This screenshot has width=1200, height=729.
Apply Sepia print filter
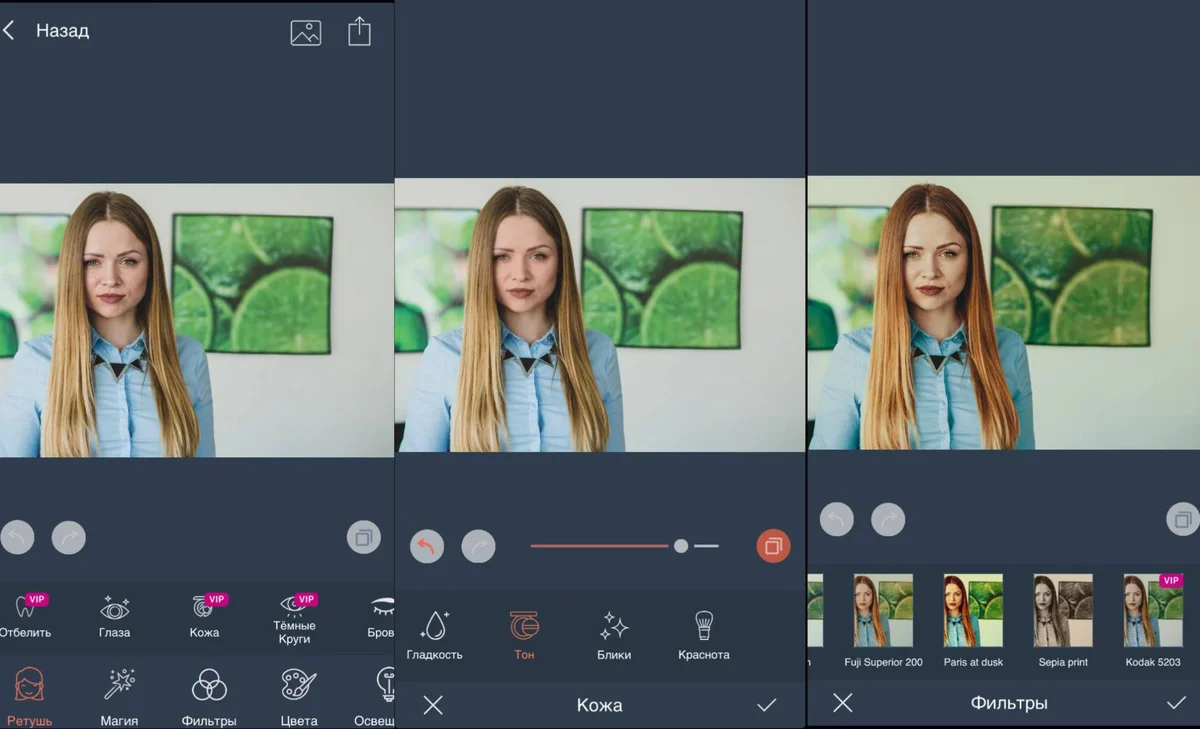(1063, 620)
